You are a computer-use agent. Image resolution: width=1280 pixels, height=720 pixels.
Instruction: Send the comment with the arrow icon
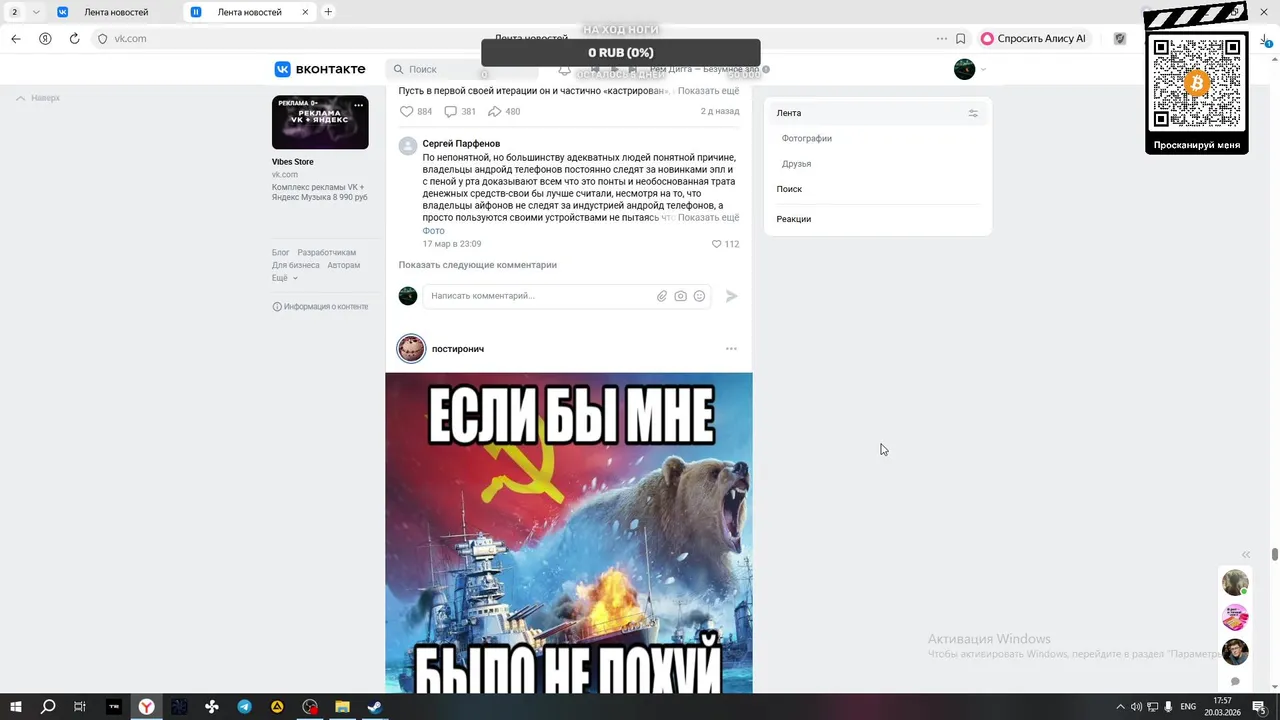(x=732, y=296)
